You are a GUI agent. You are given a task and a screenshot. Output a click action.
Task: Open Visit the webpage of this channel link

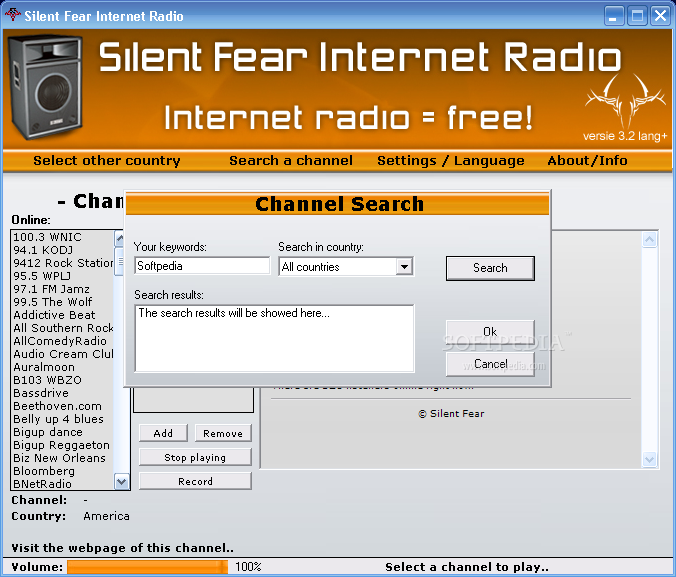122,548
